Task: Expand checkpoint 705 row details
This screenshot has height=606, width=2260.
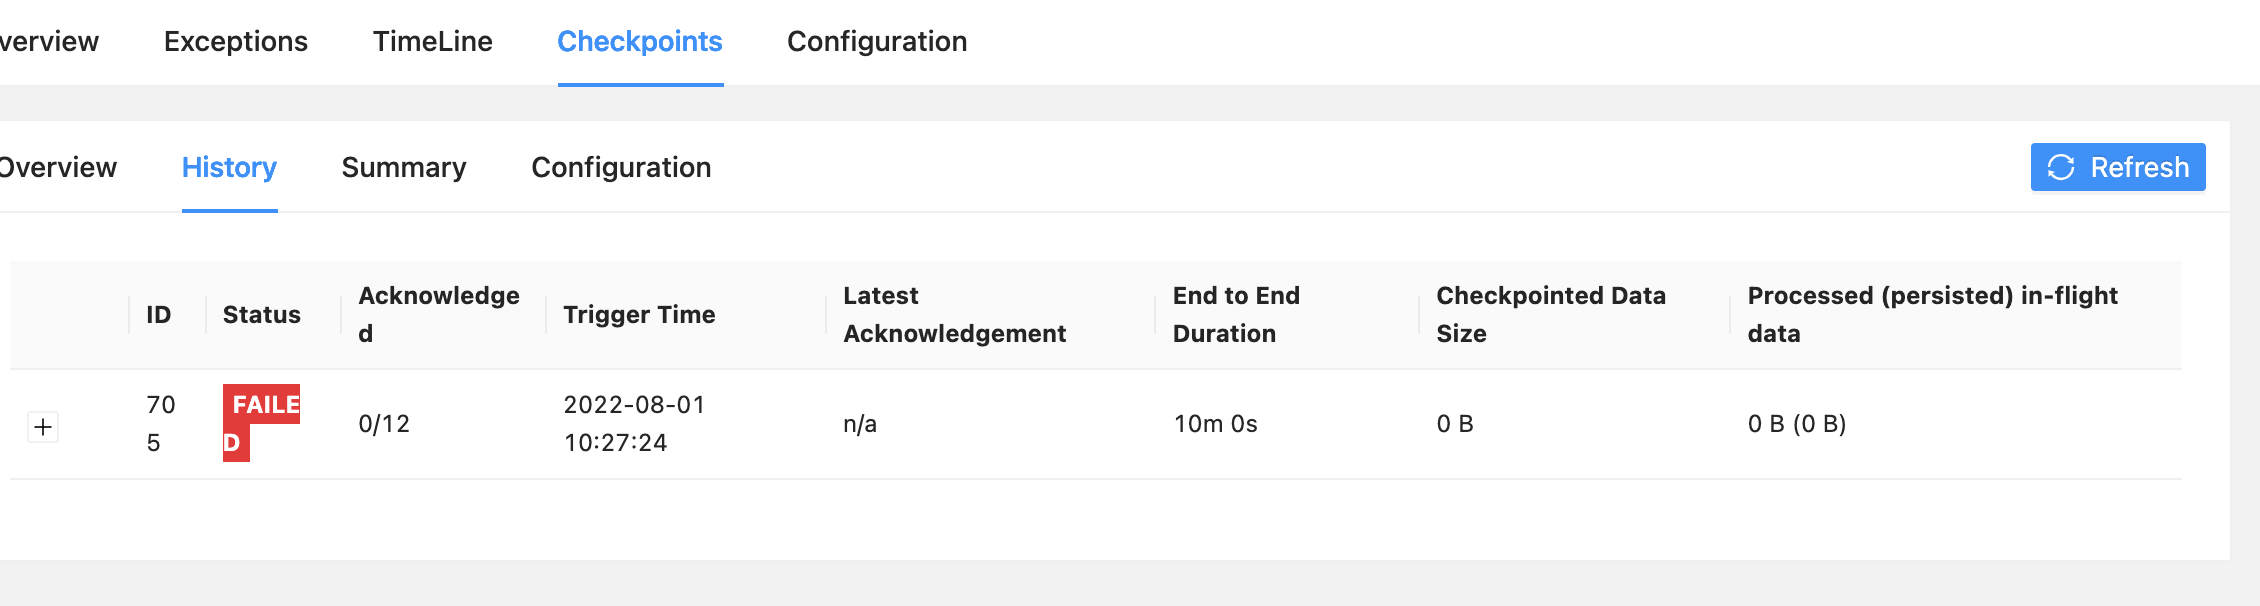Action: point(43,427)
